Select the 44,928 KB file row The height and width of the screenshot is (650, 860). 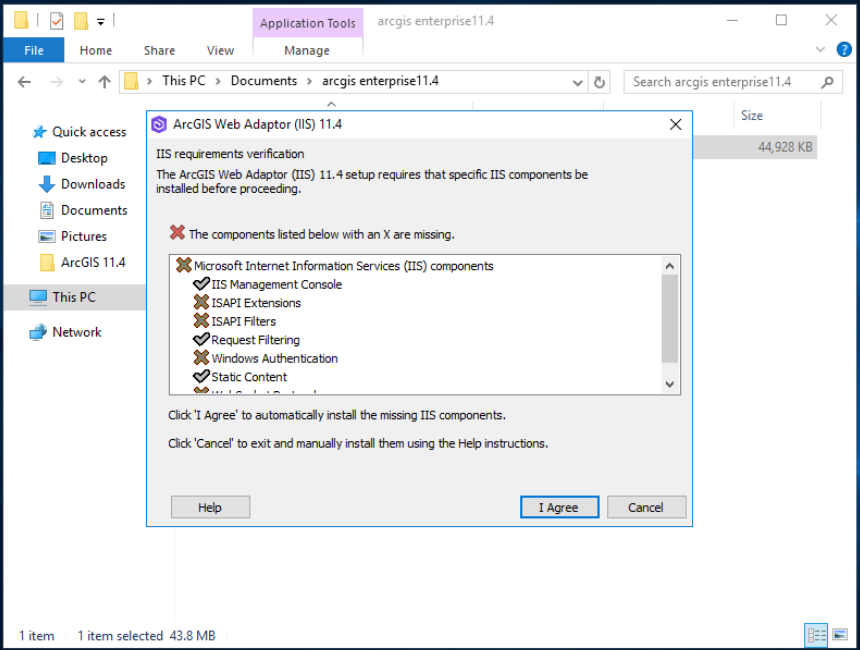point(755,147)
